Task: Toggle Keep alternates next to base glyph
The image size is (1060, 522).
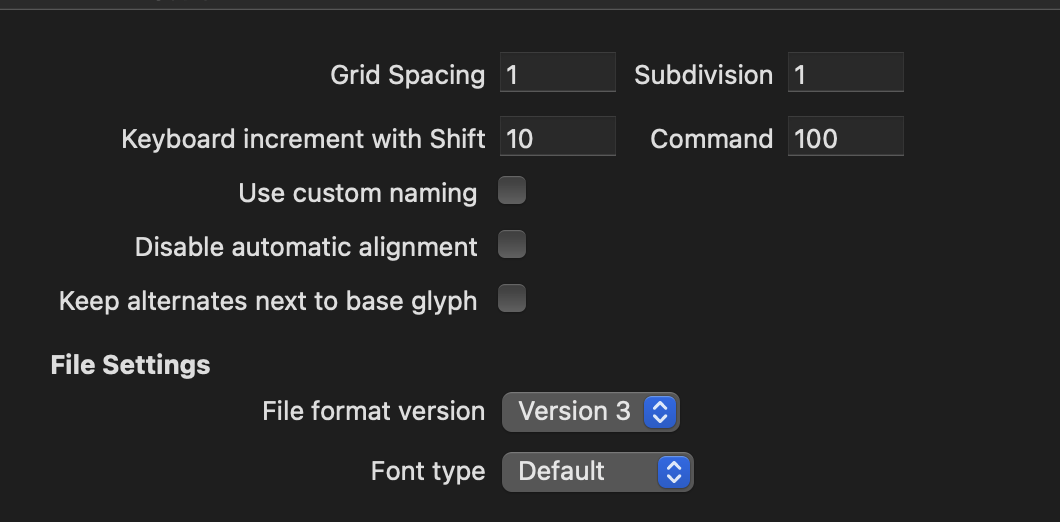Action: [x=512, y=299]
